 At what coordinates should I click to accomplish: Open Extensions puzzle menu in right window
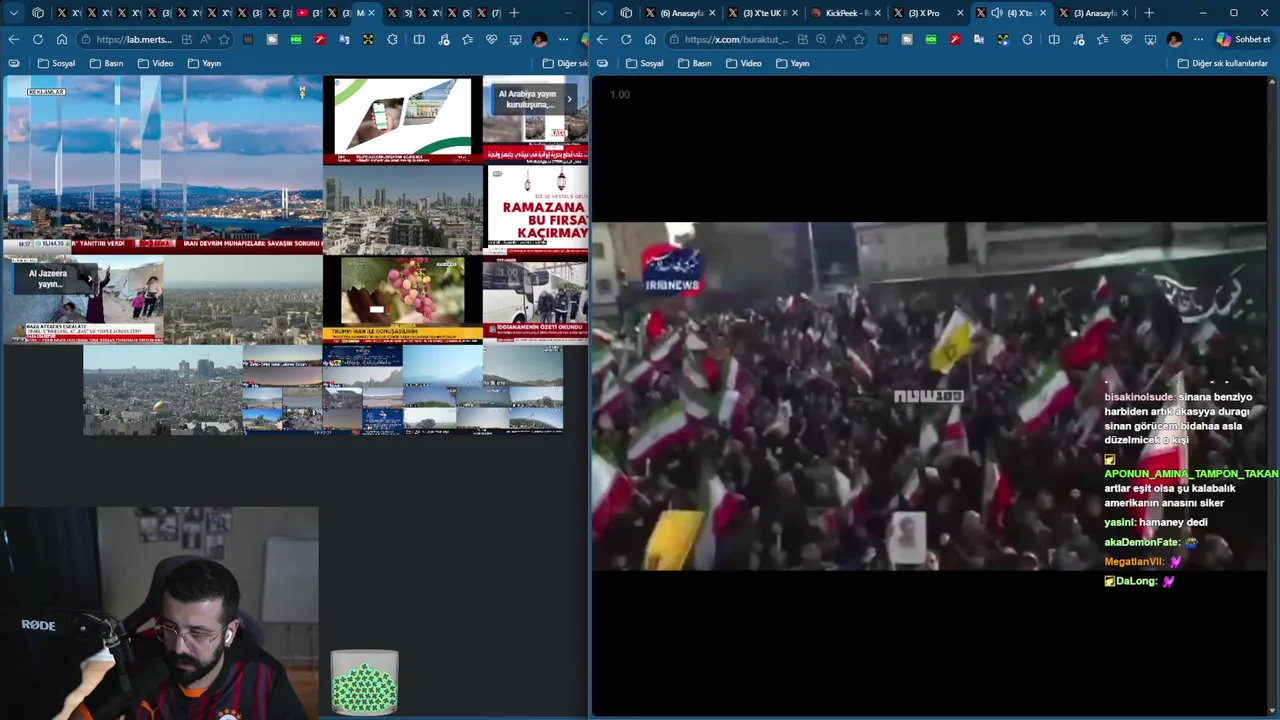coord(1027,39)
